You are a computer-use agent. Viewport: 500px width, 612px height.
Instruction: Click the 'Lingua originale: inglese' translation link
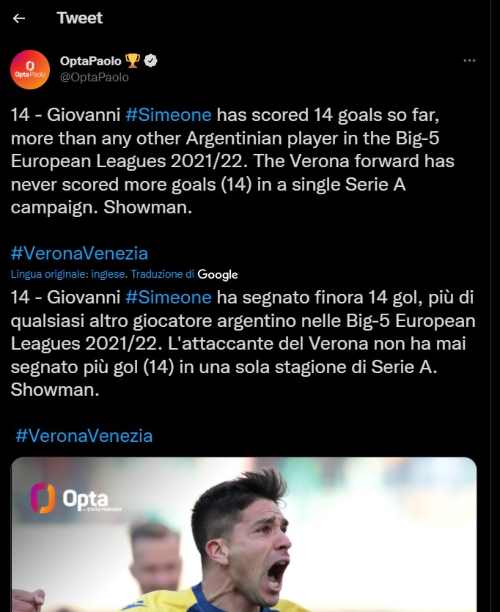[x=69, y=274]
